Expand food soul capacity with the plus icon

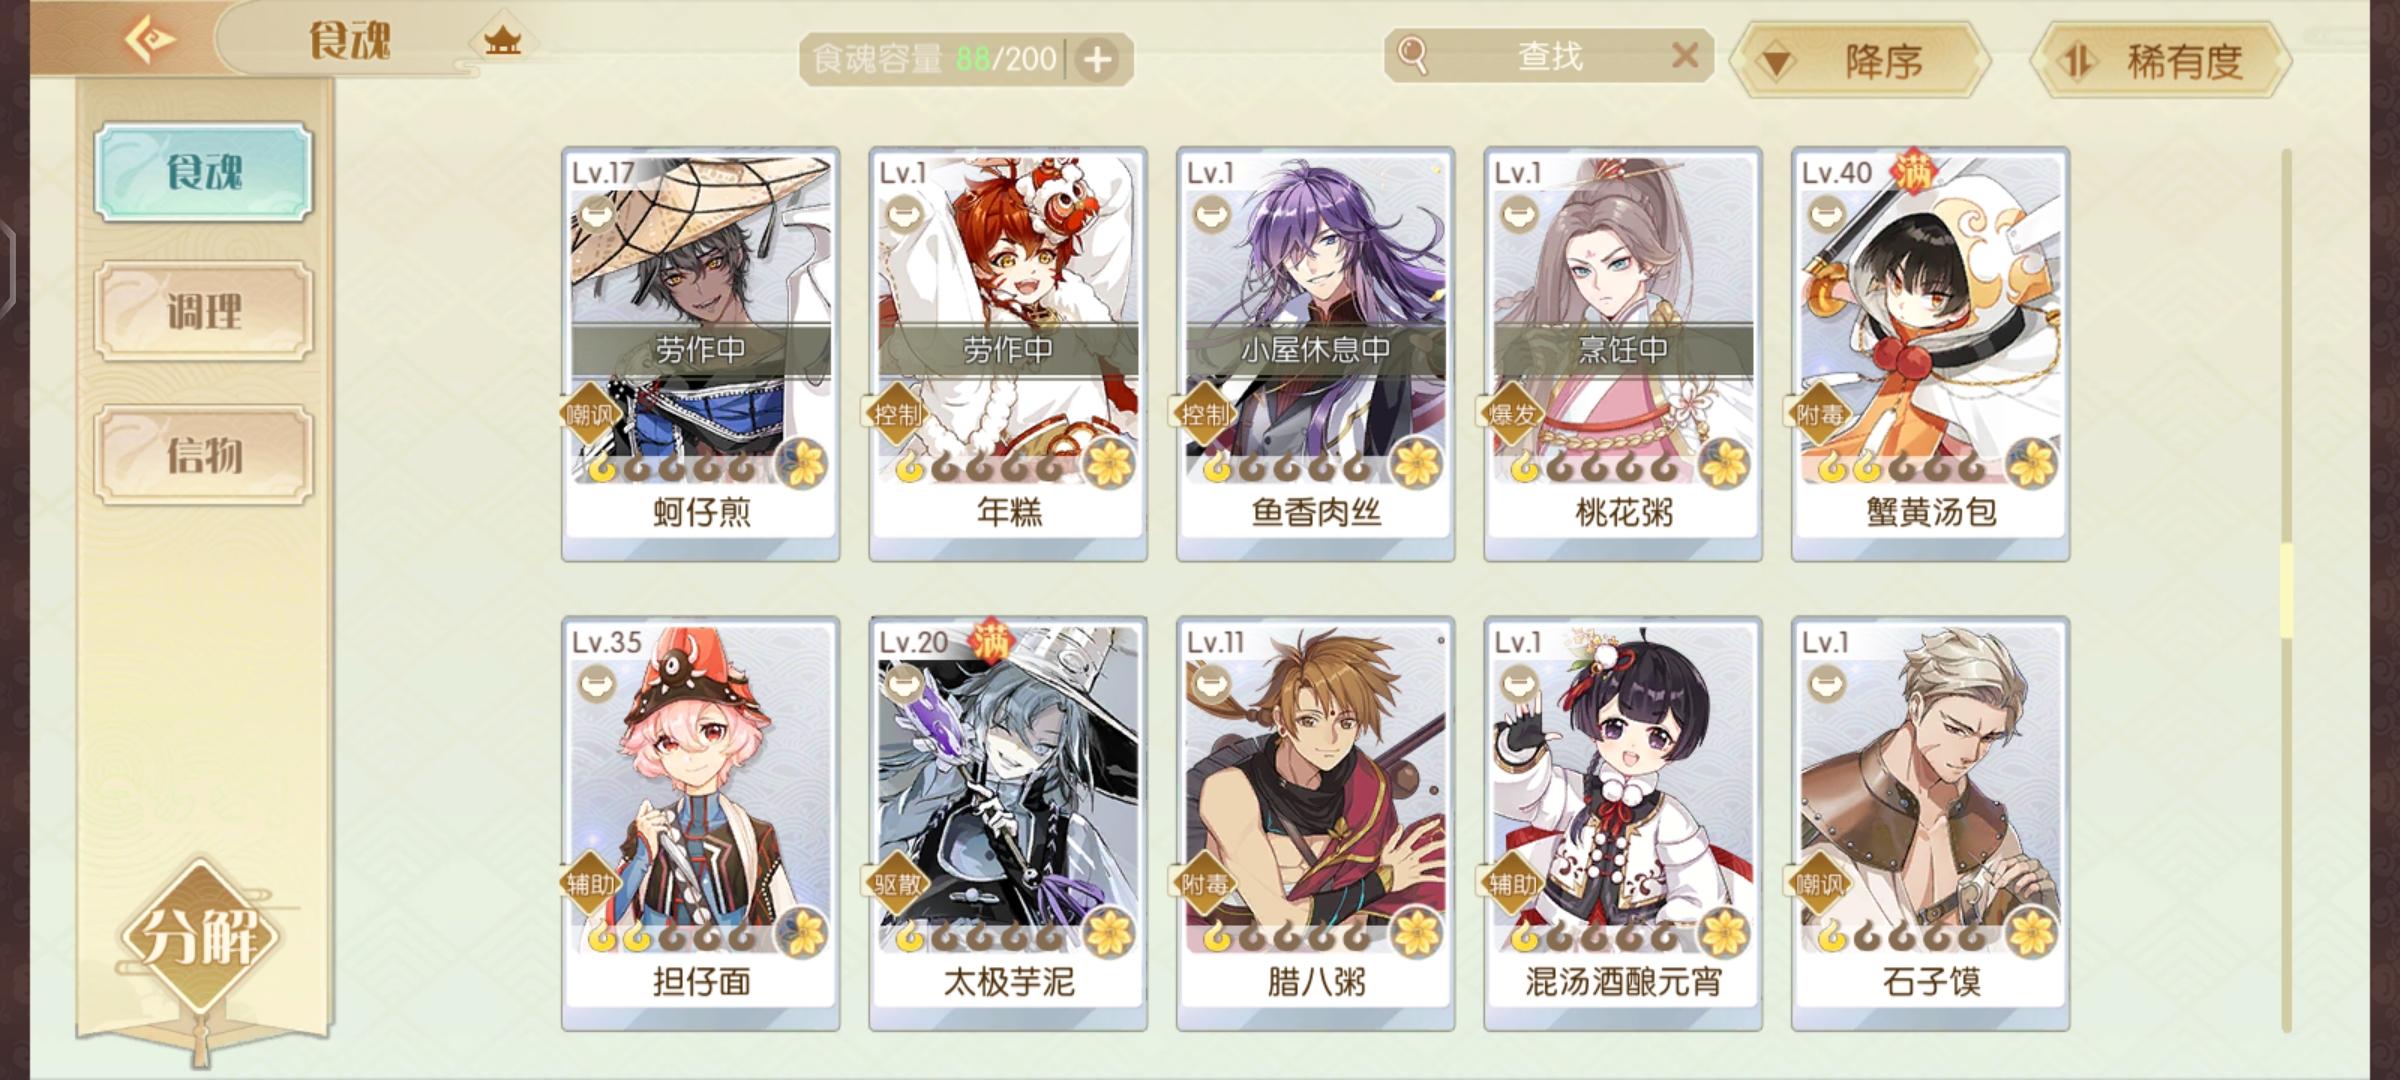[1098, 60]
